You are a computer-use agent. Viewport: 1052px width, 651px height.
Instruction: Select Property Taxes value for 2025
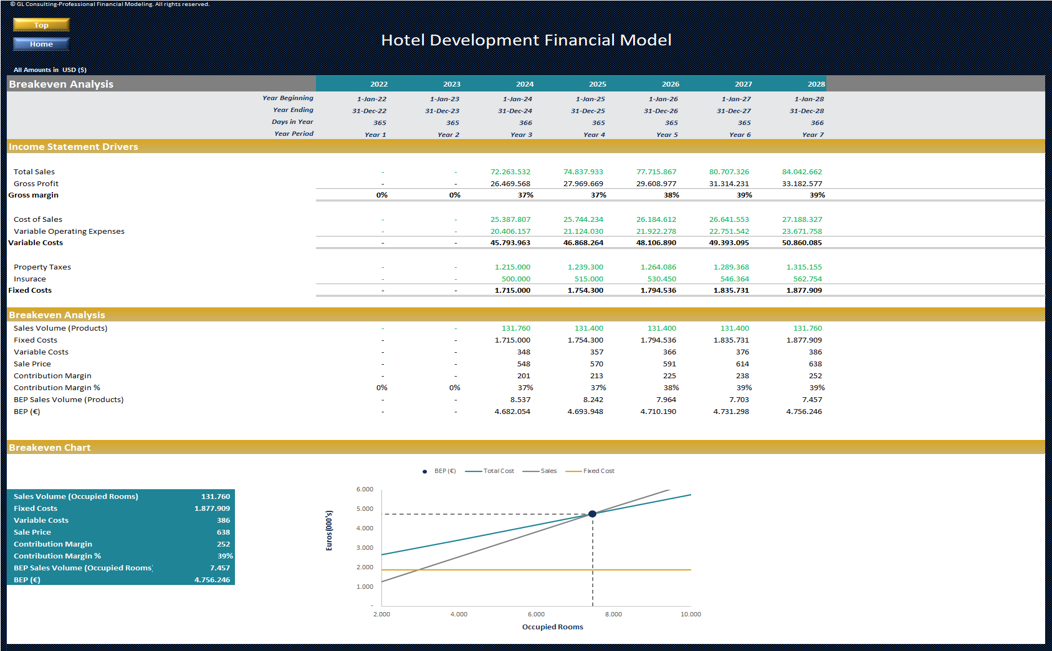click(x=585, y=267)
